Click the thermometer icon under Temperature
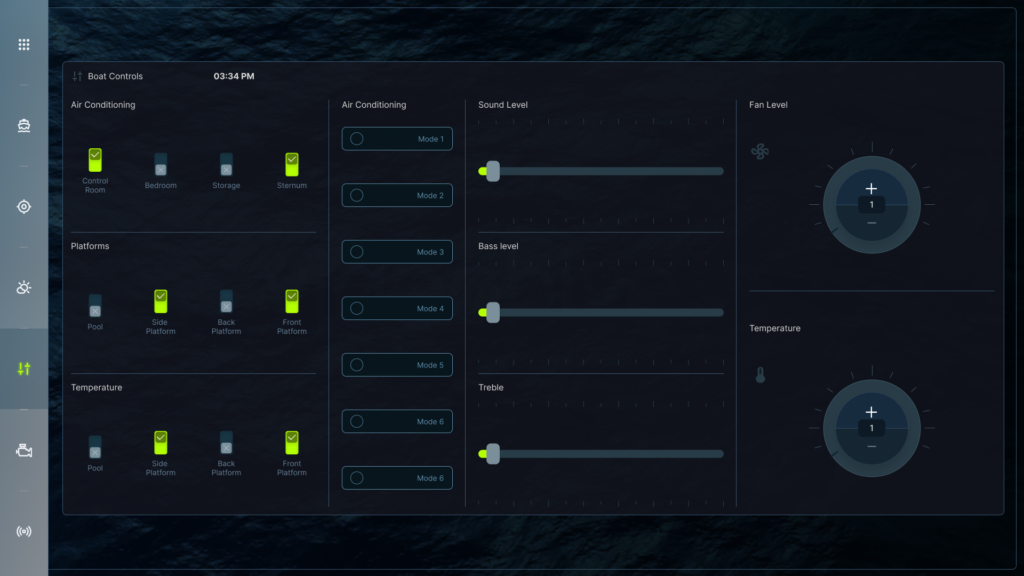The width and height of the screenshot is (1024, 576). click(760, 376)
